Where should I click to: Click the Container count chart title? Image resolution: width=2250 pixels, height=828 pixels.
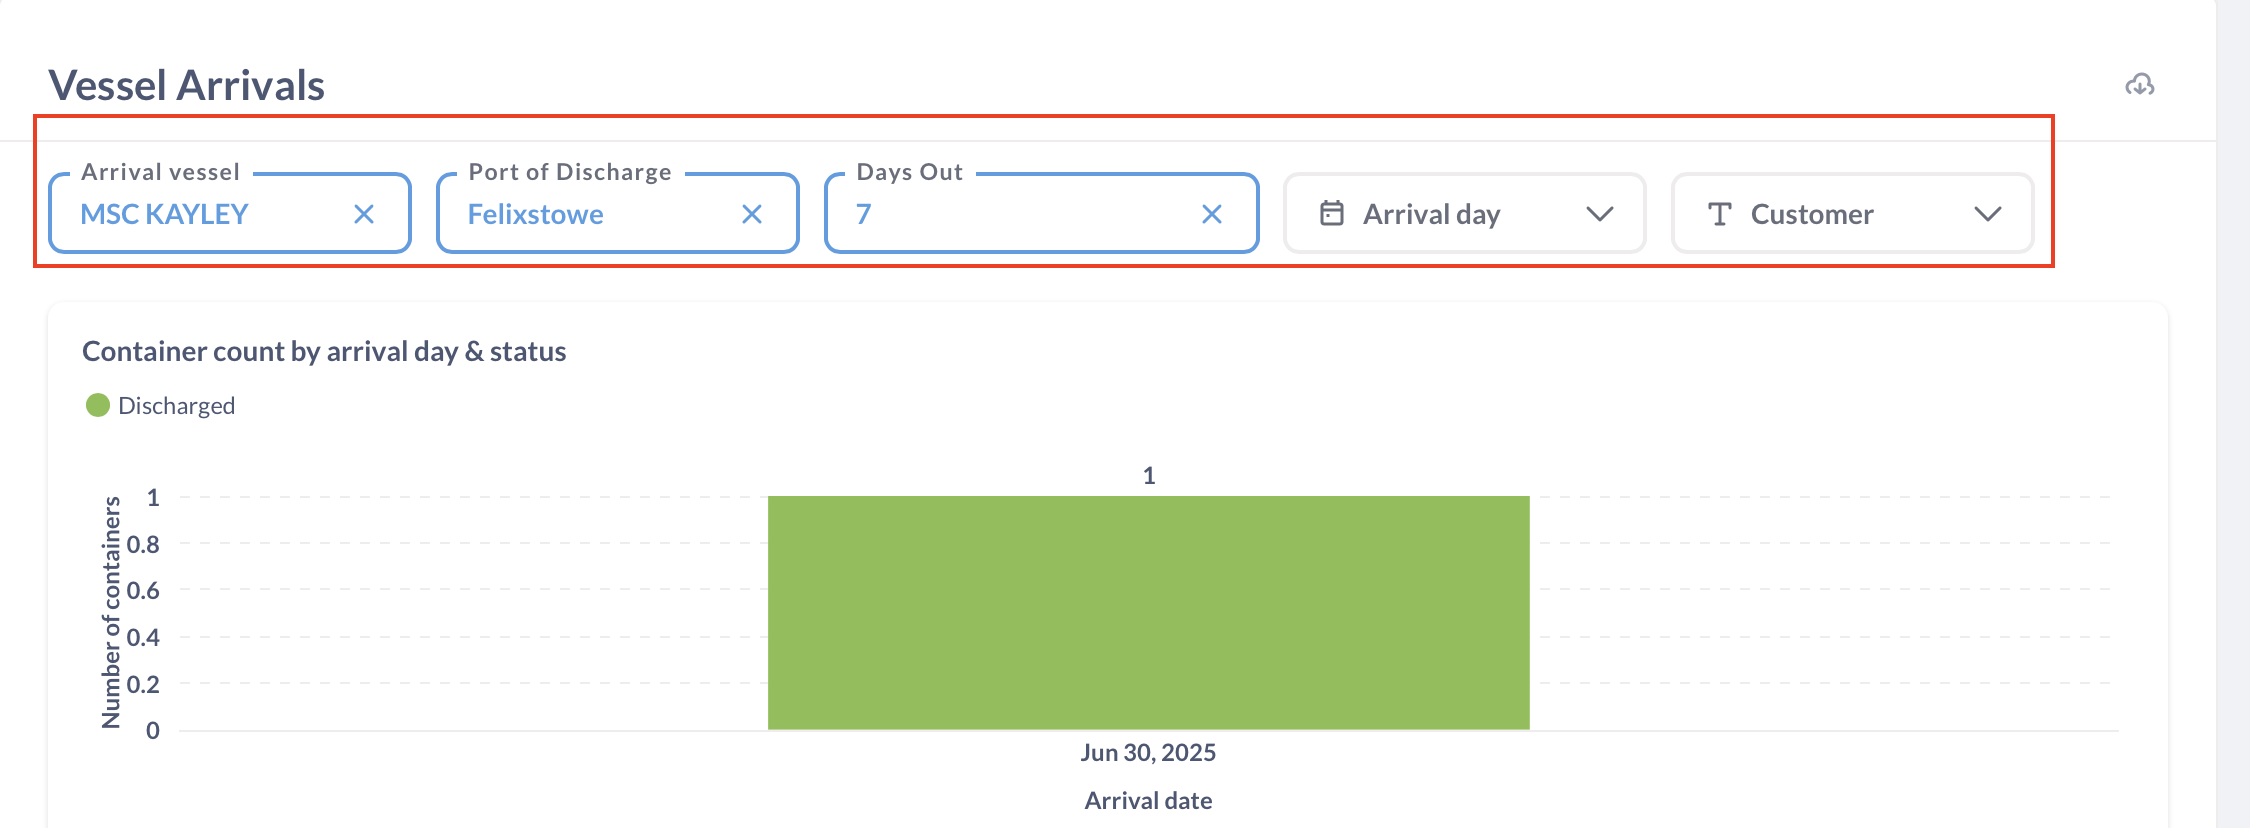324,352
